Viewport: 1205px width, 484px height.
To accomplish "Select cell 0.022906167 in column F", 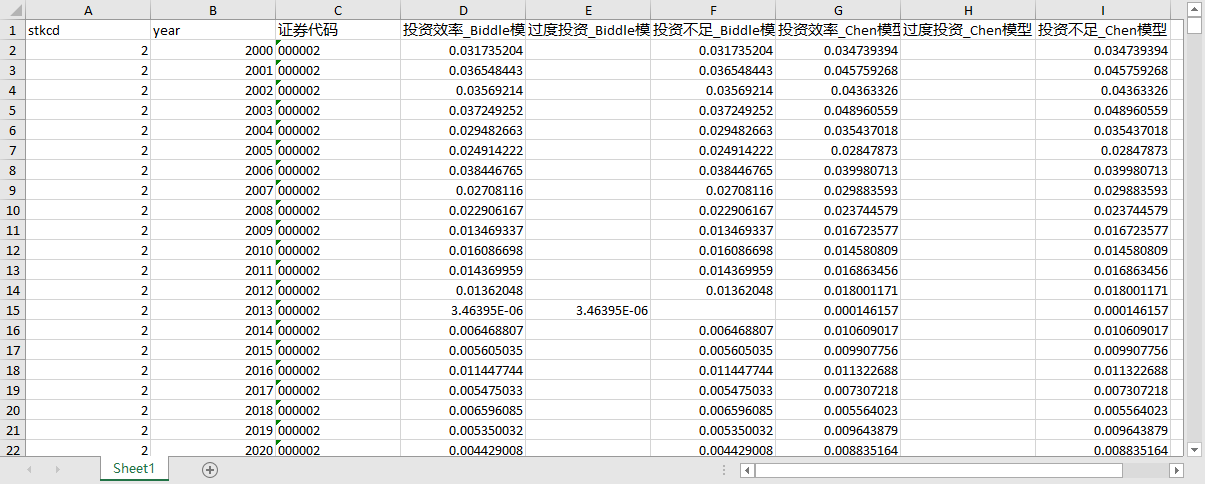I will click(x=713, y=210).
